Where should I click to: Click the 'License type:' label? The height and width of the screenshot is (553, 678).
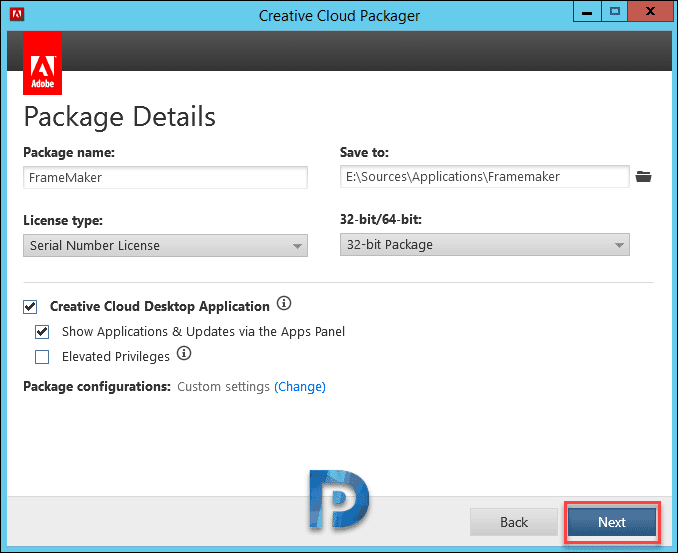[63, 221]
